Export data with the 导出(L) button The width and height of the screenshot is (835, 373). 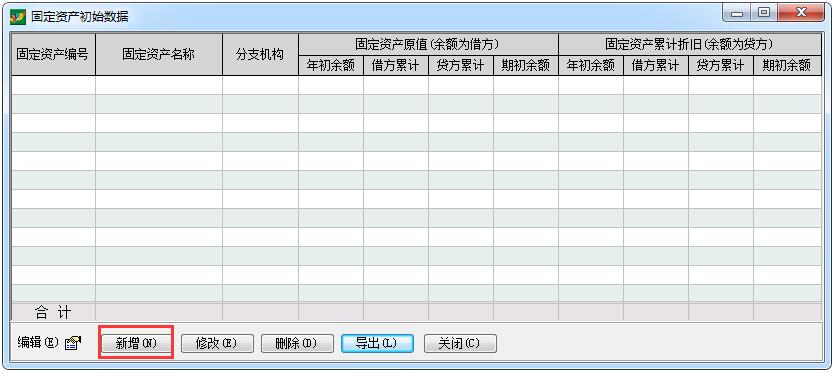[377, 344]
